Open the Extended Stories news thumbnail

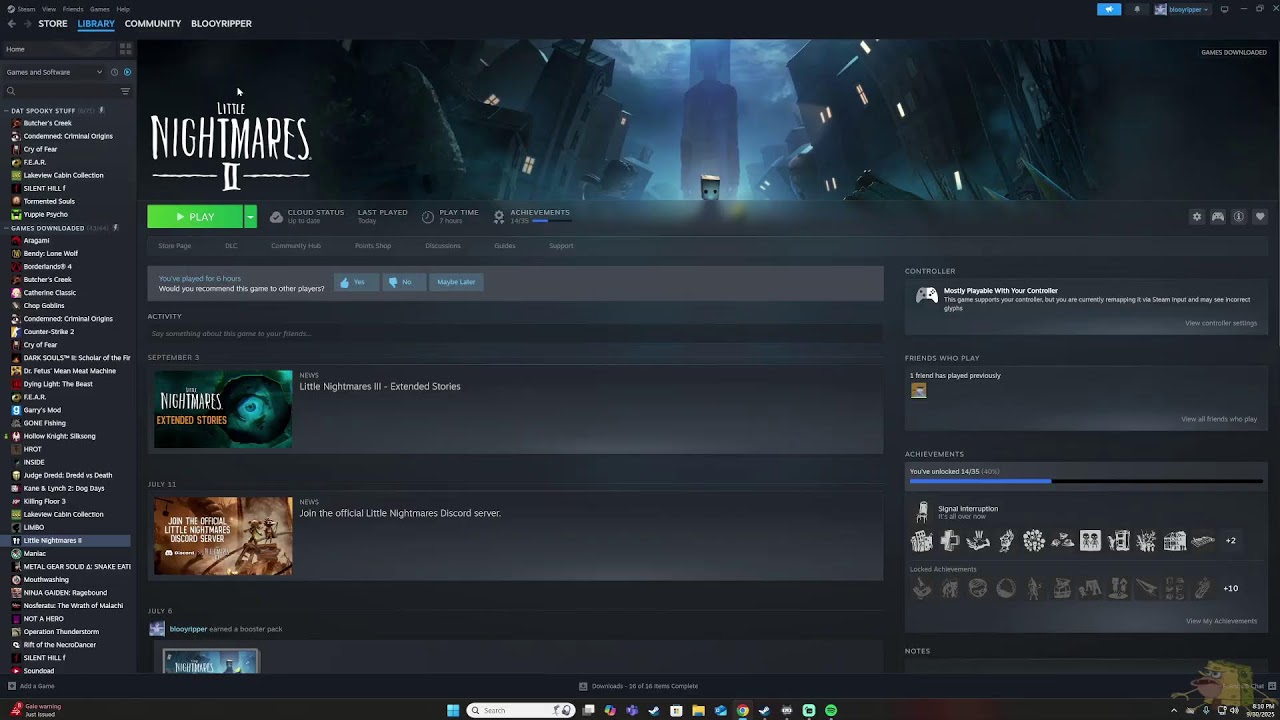[x=223, y=409]
